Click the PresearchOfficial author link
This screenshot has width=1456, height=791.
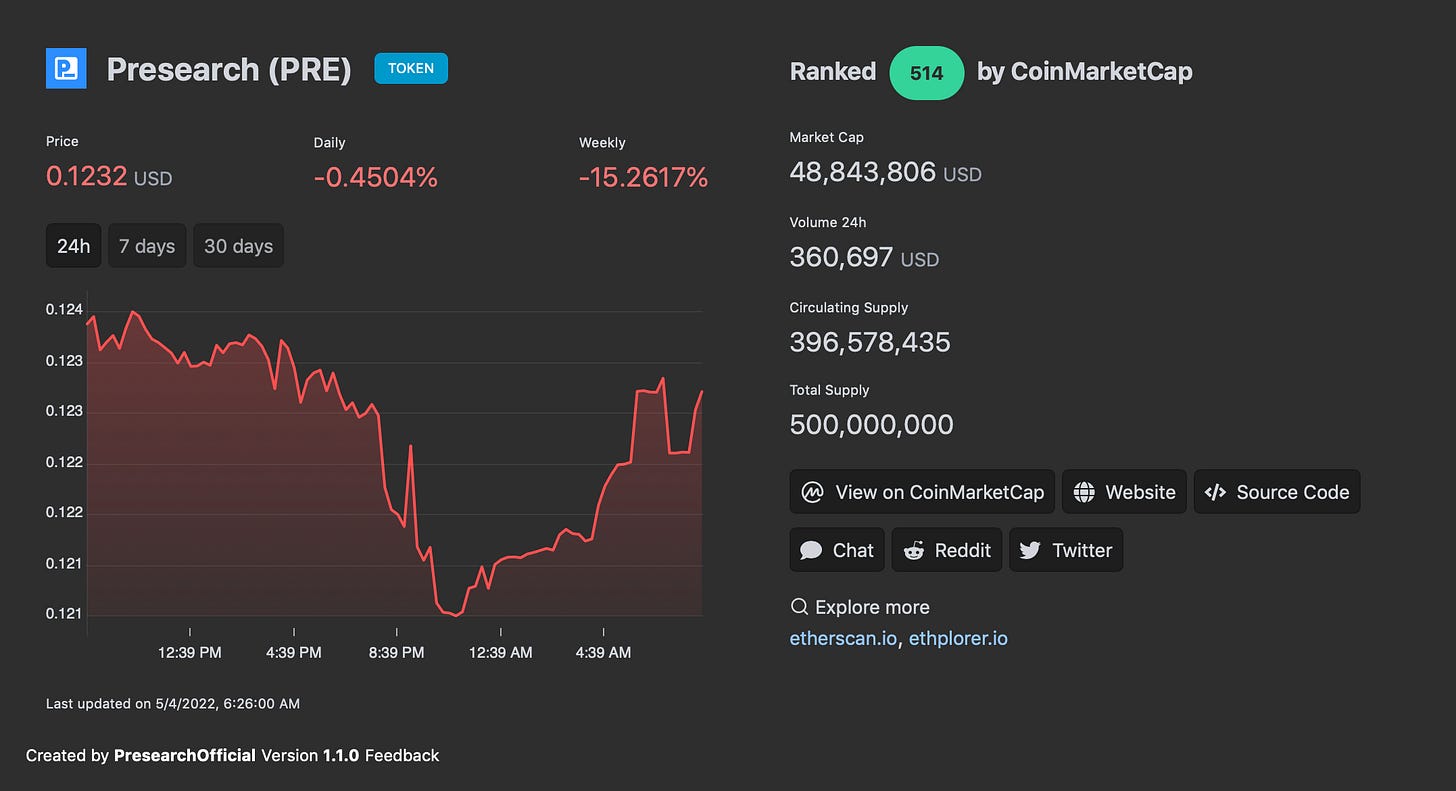coord(185,755)
